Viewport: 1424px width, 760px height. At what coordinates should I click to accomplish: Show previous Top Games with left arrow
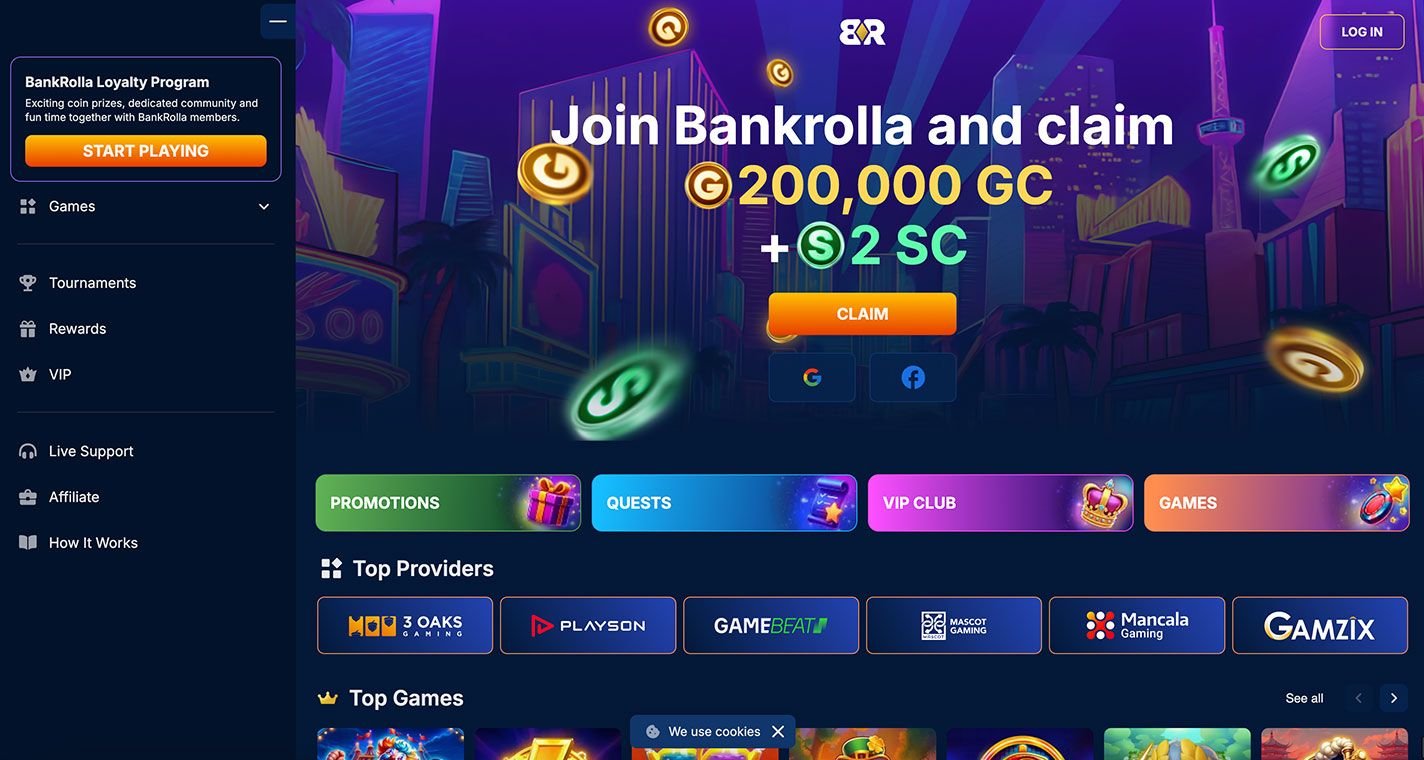[x=1358, y=698]
